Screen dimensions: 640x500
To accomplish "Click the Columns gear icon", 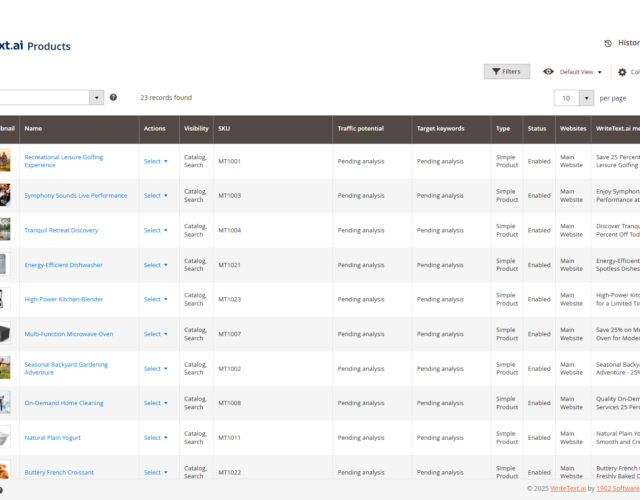I will coord(622,72).
